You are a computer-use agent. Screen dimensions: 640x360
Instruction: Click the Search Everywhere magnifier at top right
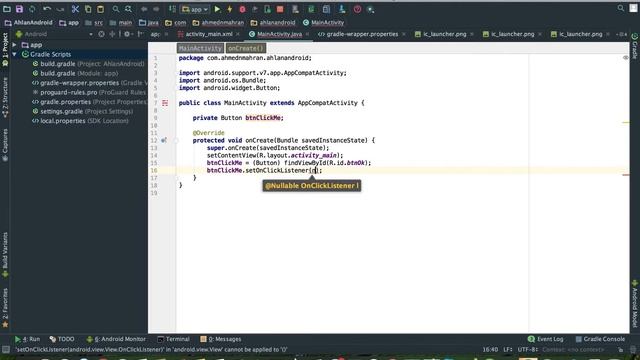click(x=621, y=8)
